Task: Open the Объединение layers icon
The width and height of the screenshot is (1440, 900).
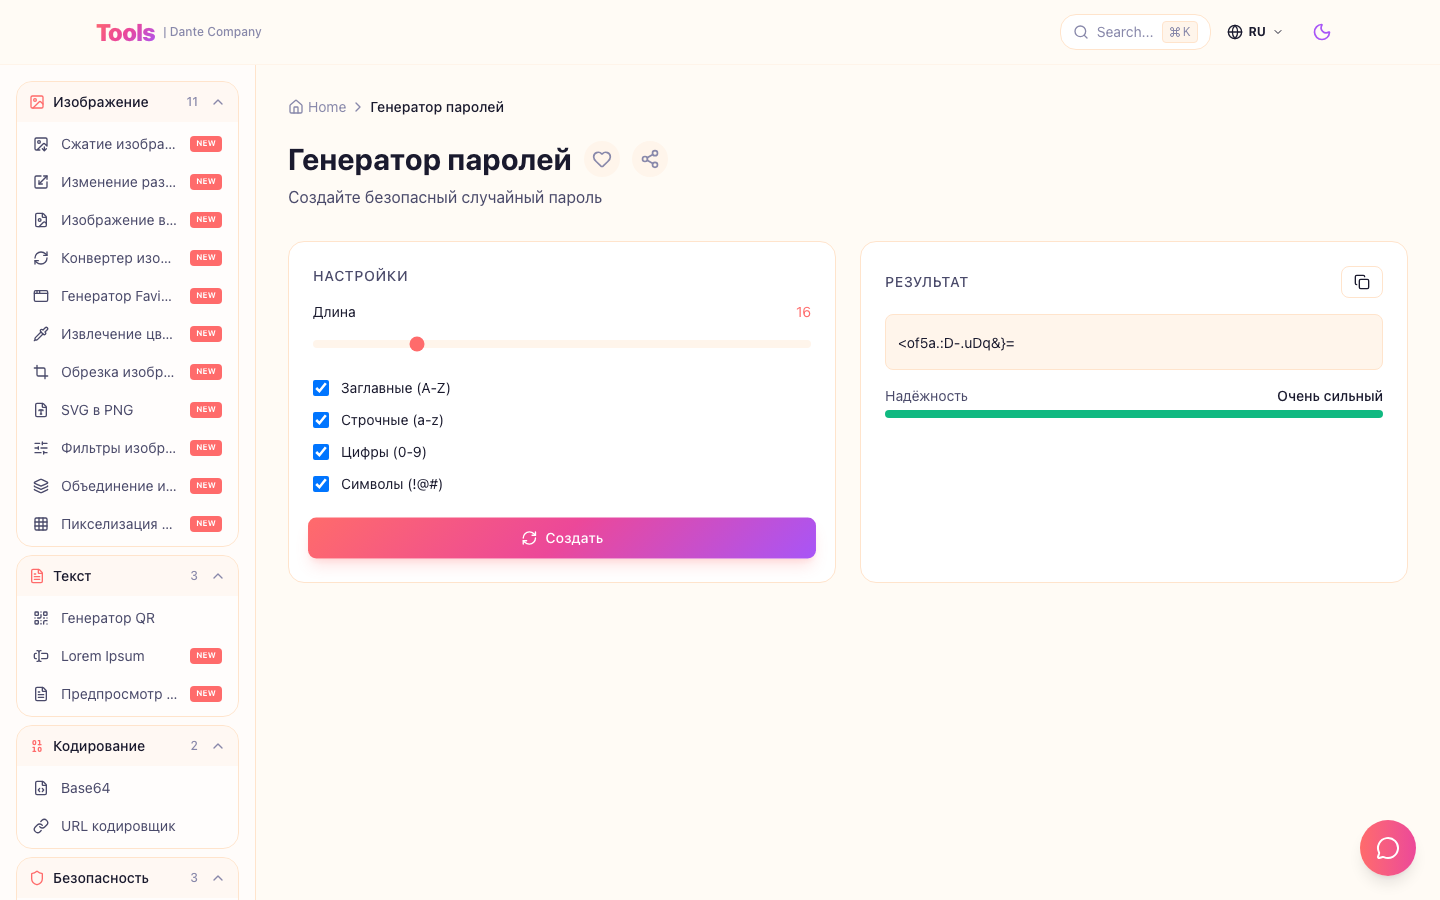Action: click(41, 486)
